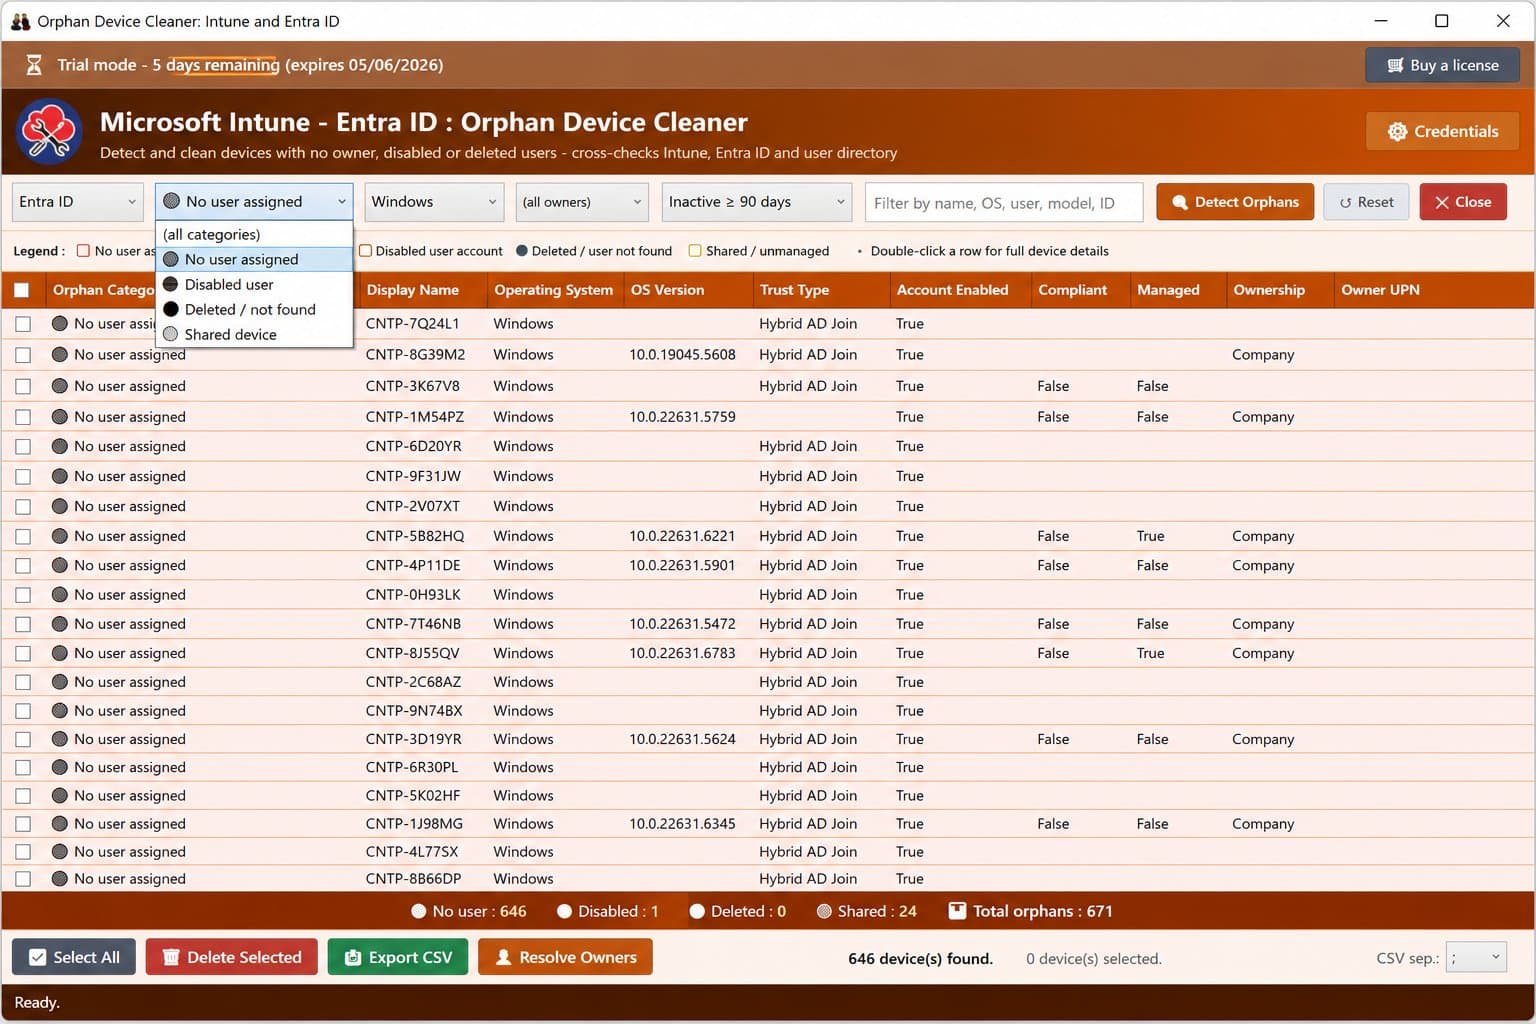
Task: Open the CSV separator dropdown
Action: [x=1476, y=957]
